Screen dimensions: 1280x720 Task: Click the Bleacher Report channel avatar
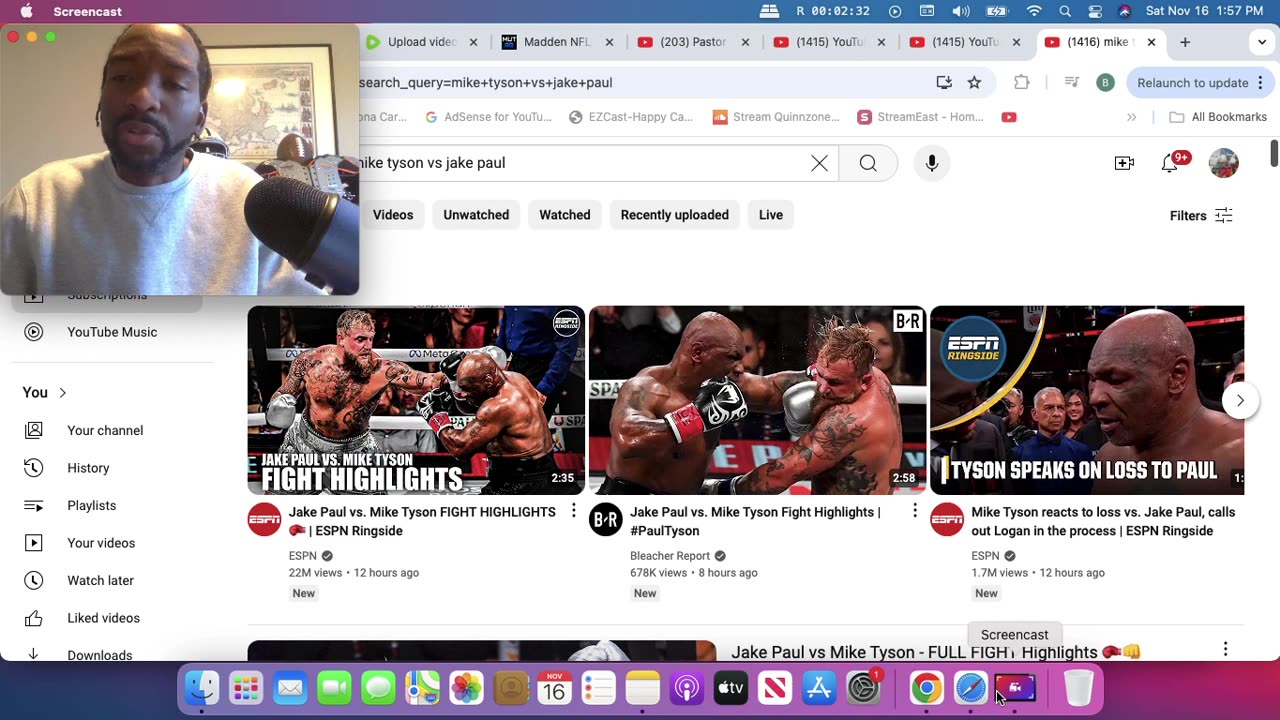coord(605,520)
